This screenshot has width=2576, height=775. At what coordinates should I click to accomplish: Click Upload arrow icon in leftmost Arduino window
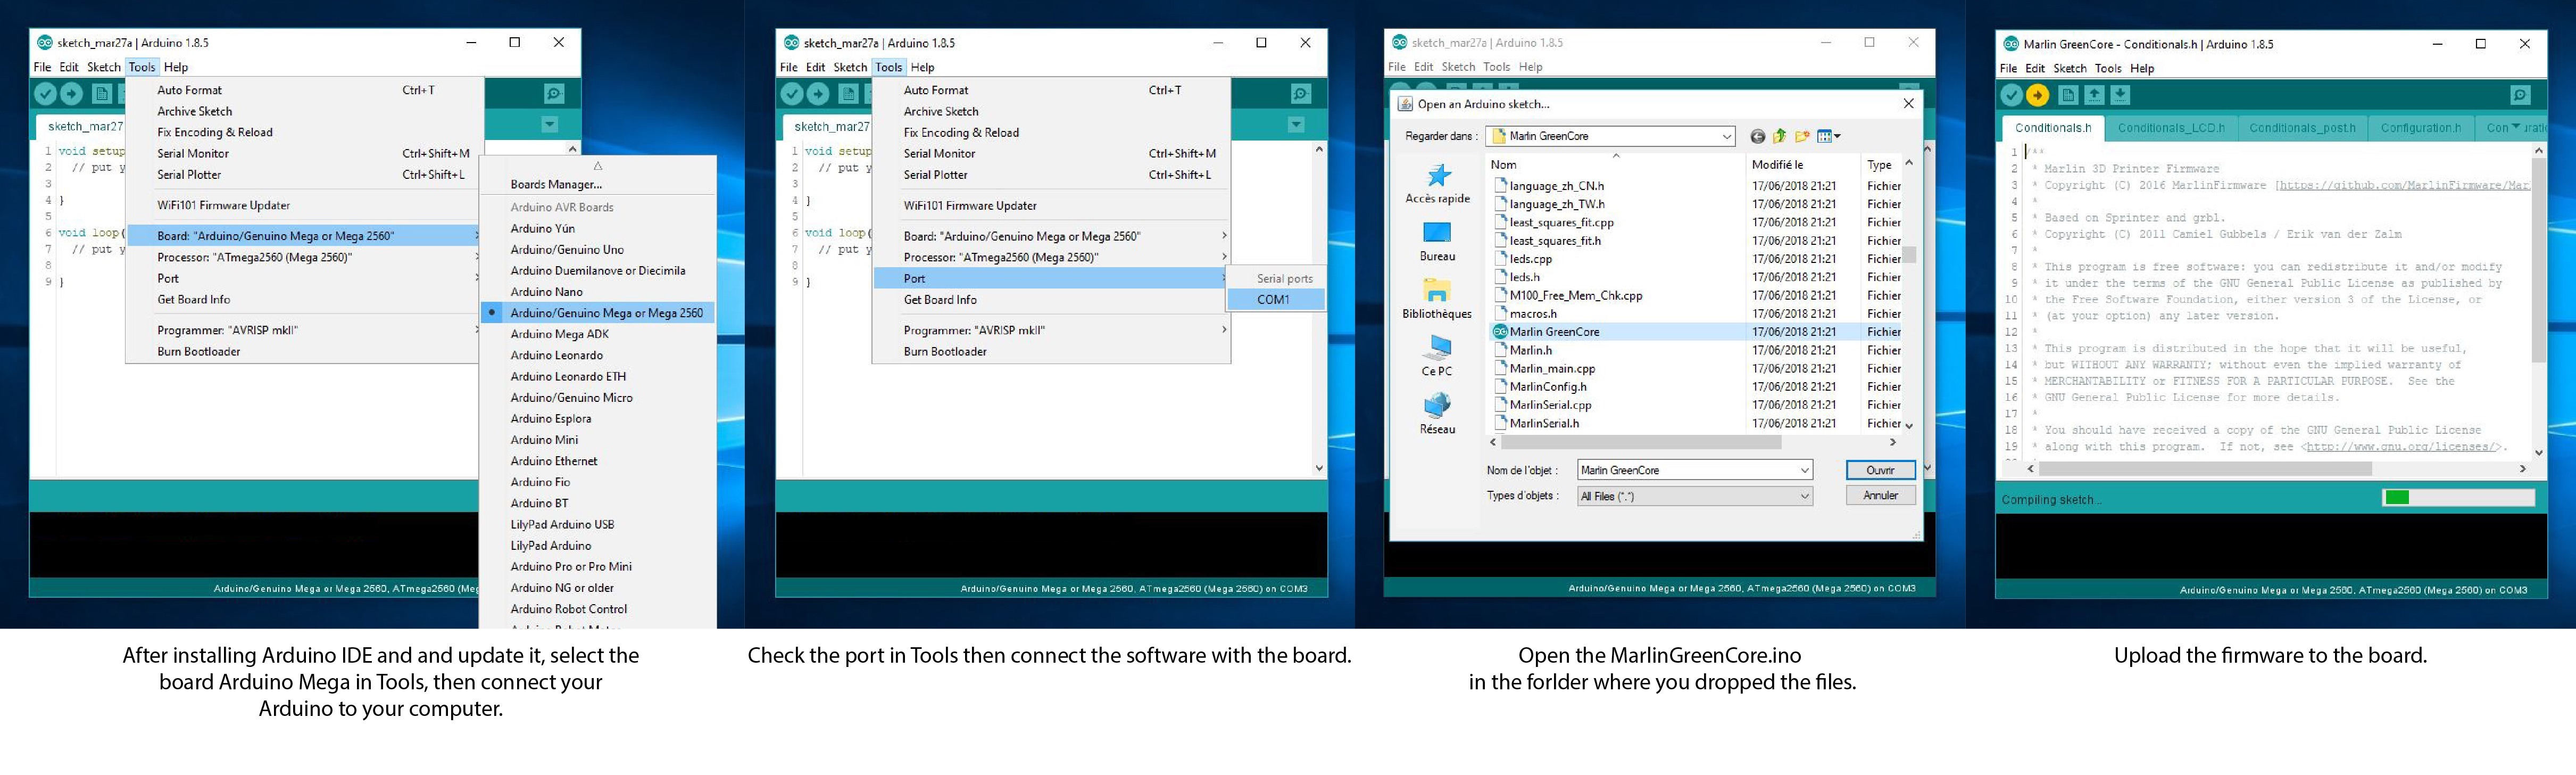click(72, 94)
